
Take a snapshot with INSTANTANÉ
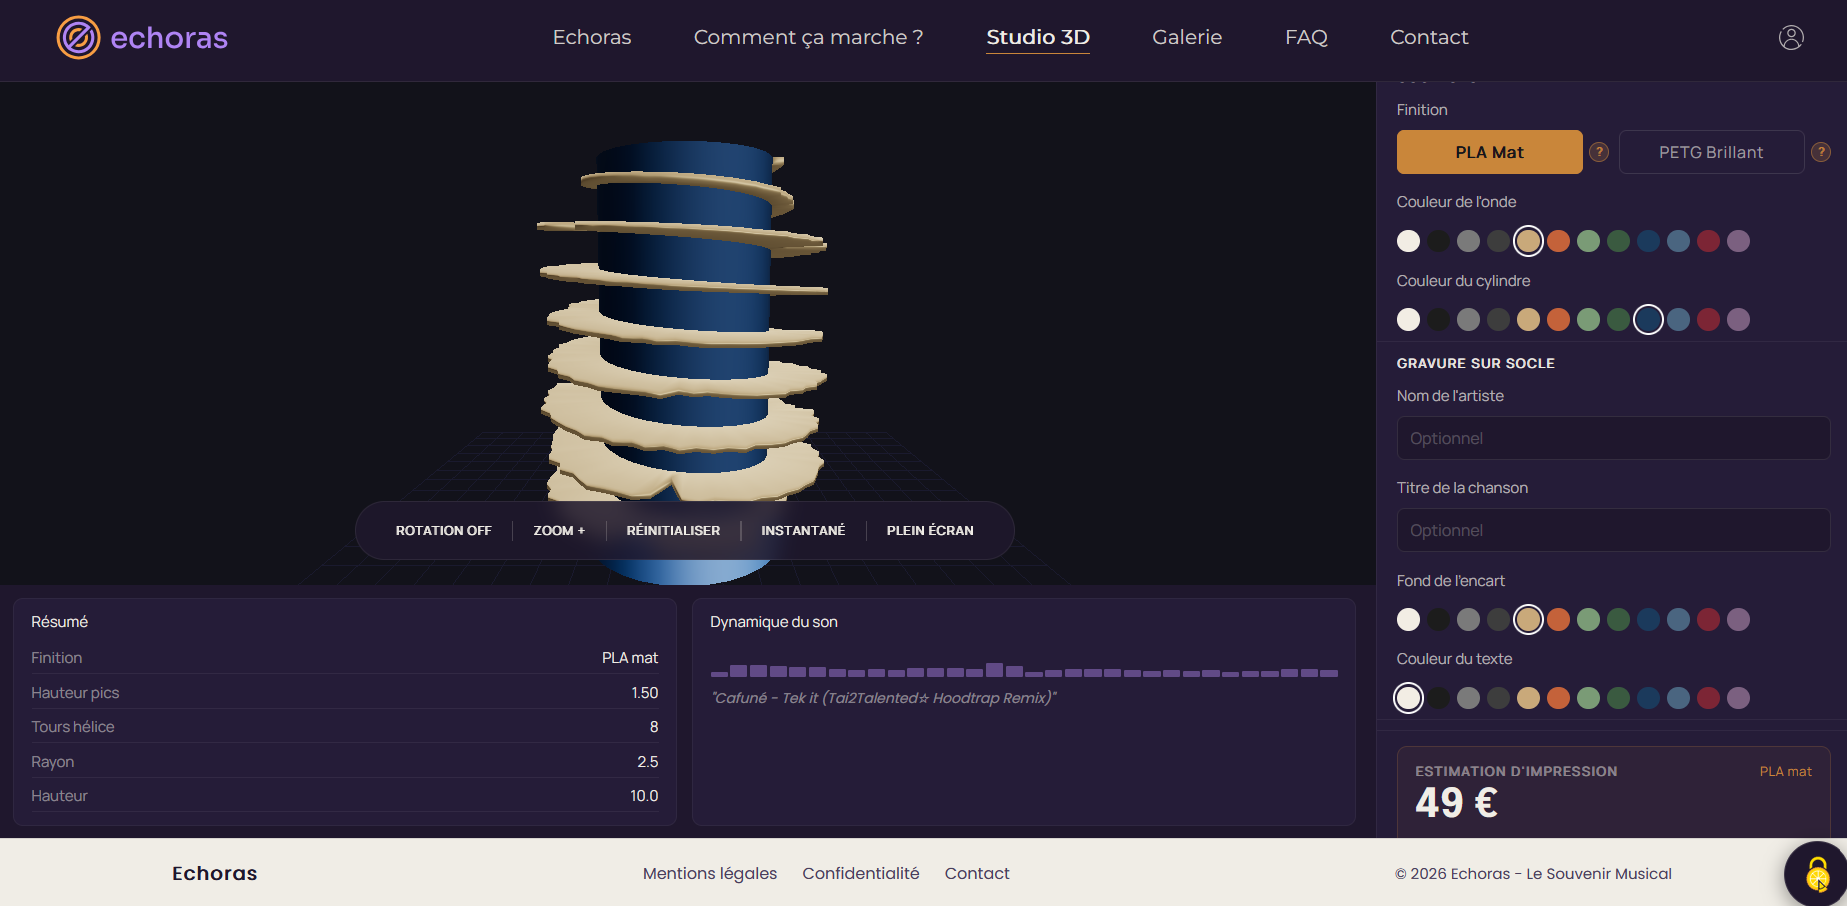pos(803,531)
